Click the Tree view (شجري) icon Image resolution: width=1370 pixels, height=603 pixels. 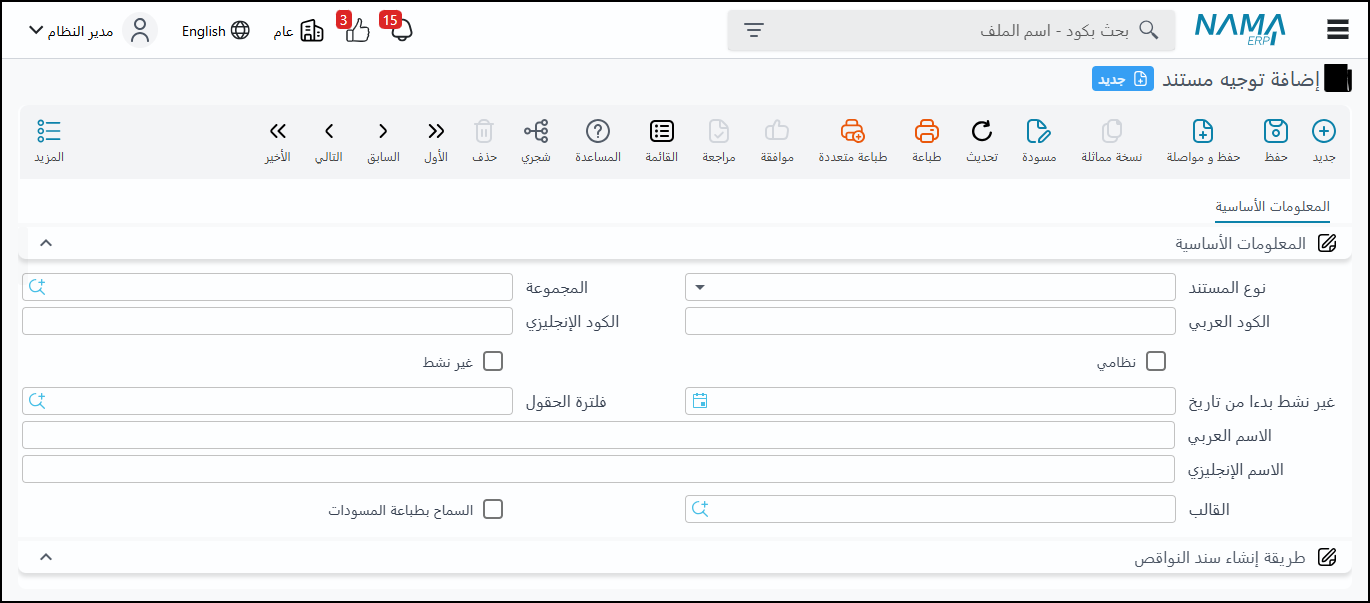tap(536, 131)
